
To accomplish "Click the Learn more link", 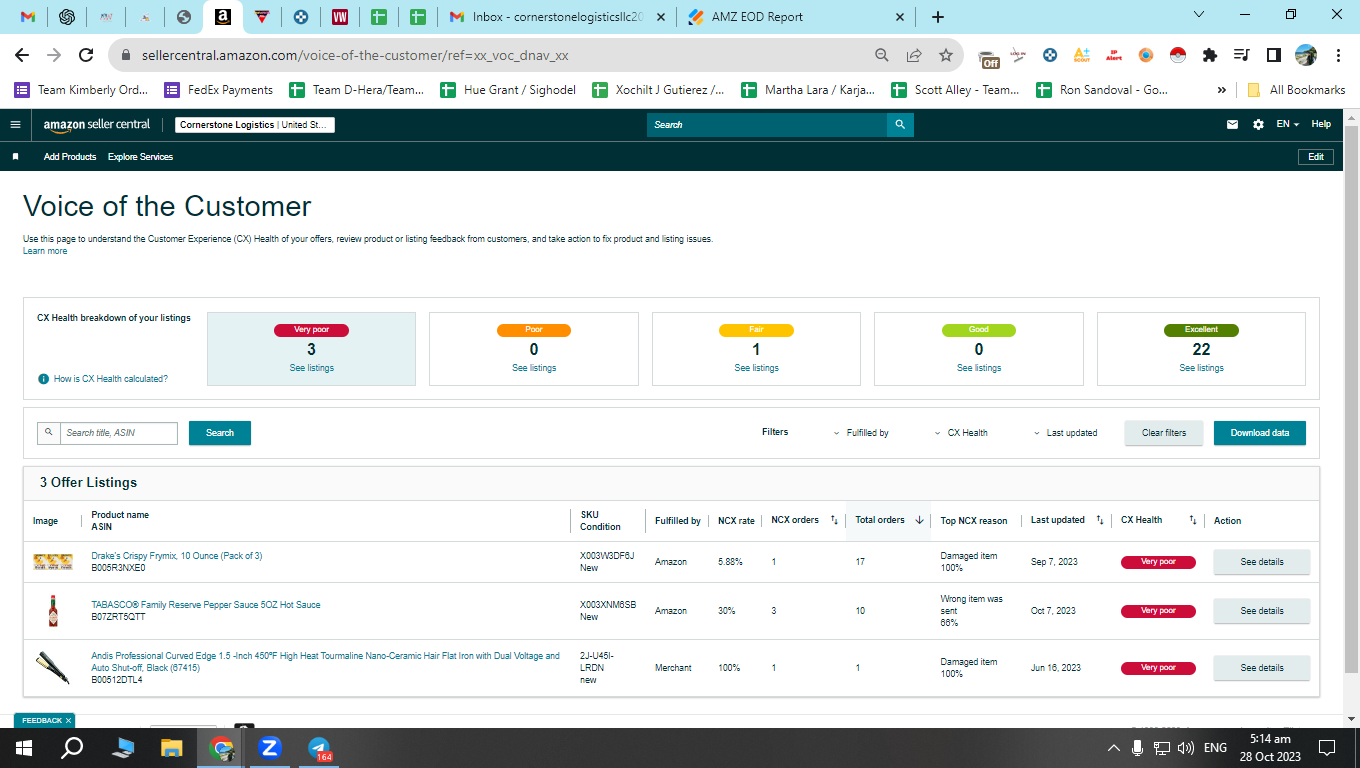I will click(45, 251).
